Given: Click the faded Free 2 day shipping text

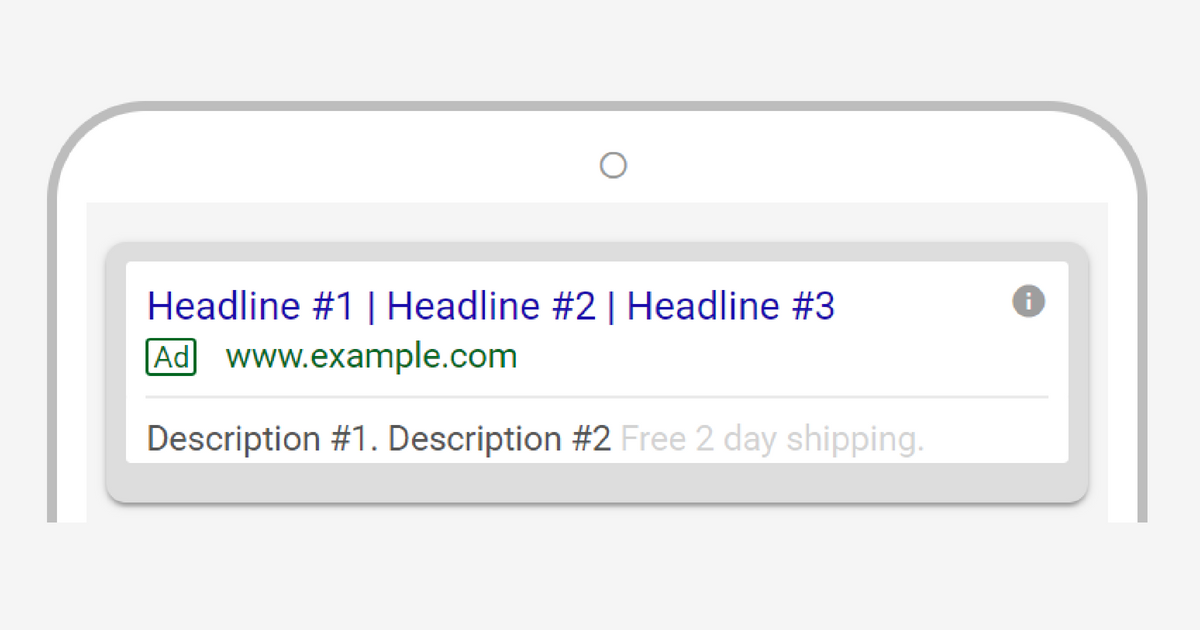Looking at the screenshot, I should [x=773, y=439].
